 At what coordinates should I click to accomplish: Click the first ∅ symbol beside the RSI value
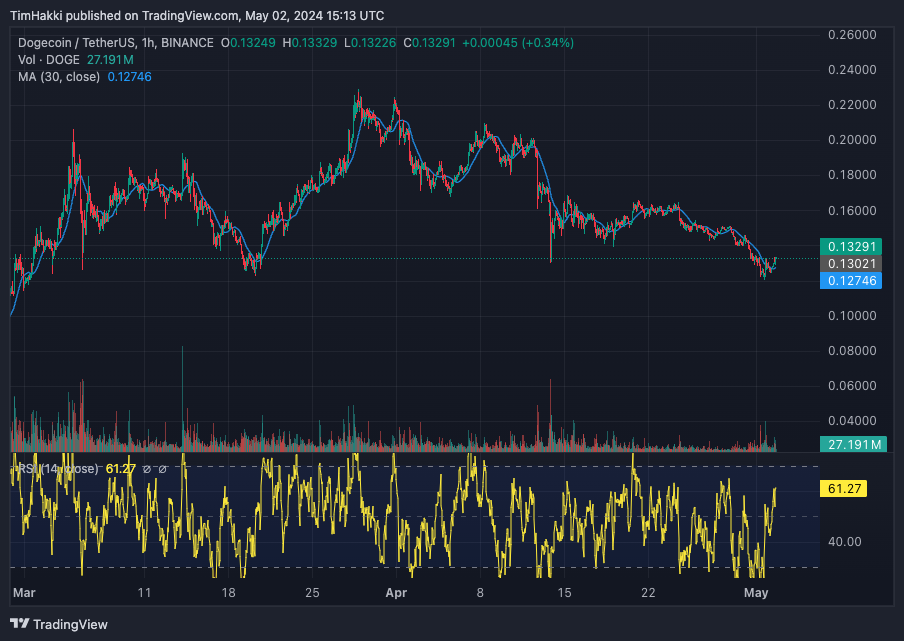[x=146, y=469]
